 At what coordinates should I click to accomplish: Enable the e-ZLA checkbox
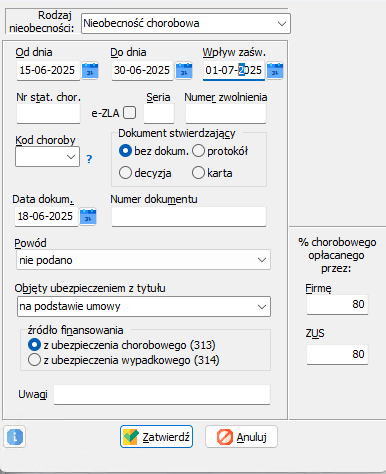tap(129, 113)
